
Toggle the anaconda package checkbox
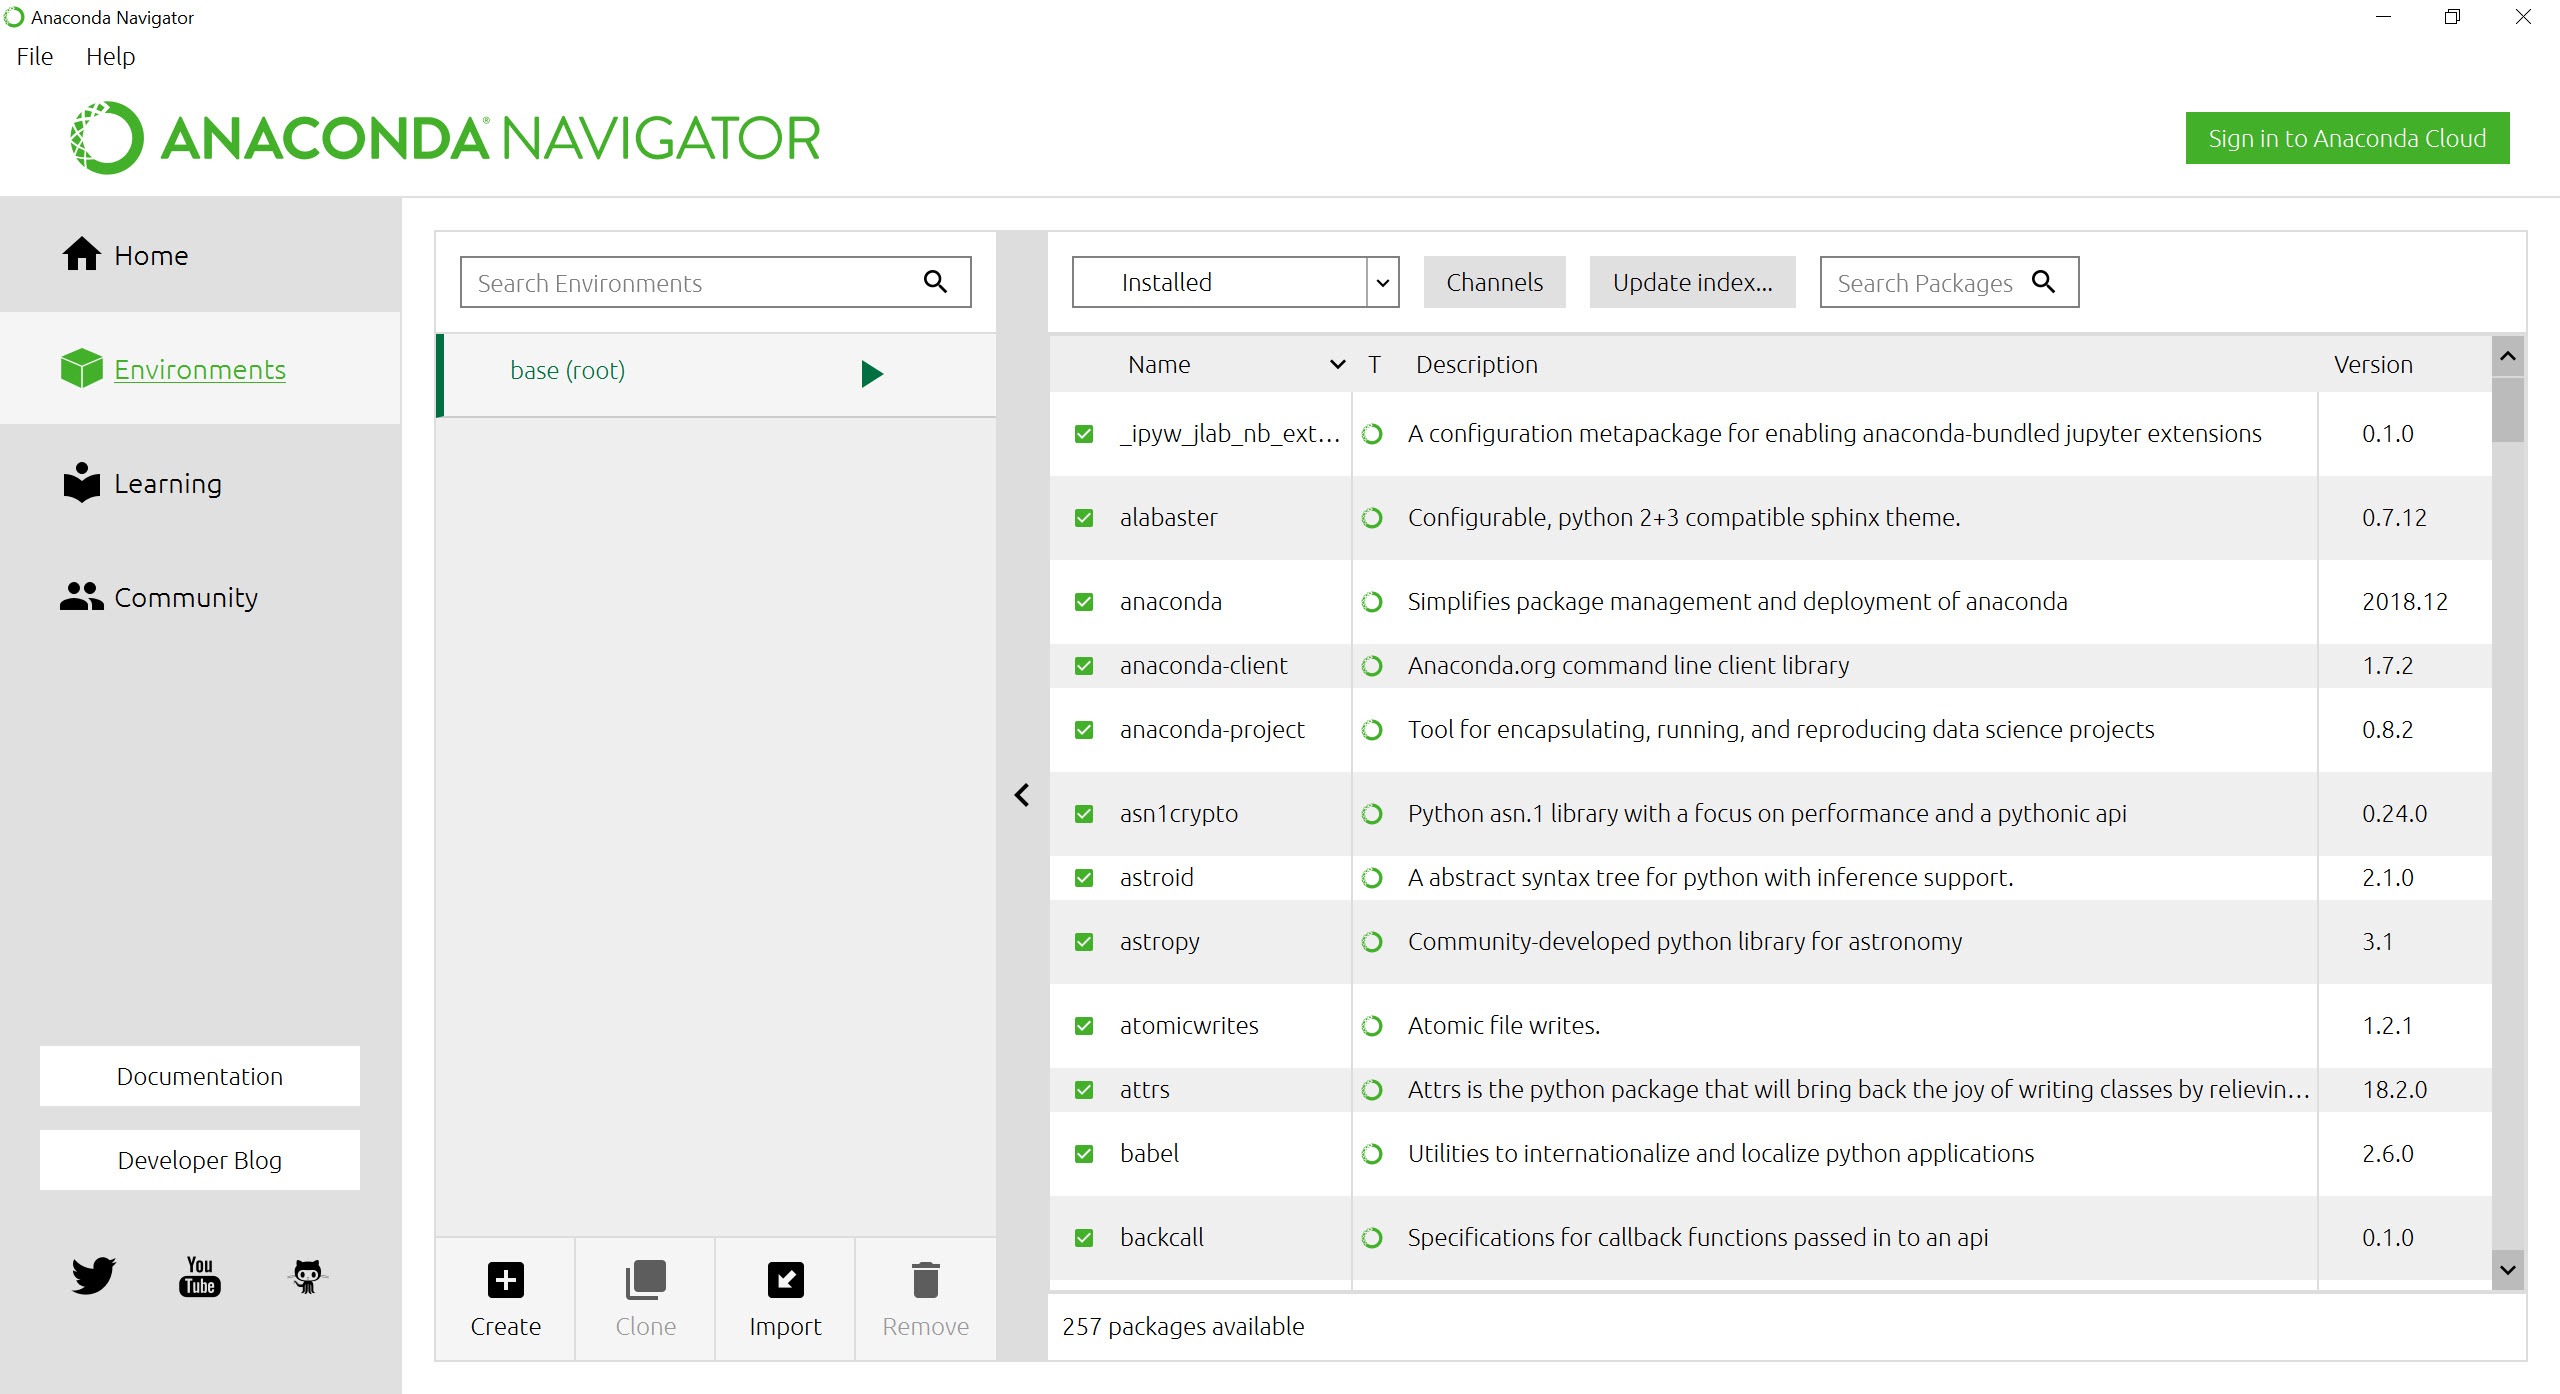1084,602
